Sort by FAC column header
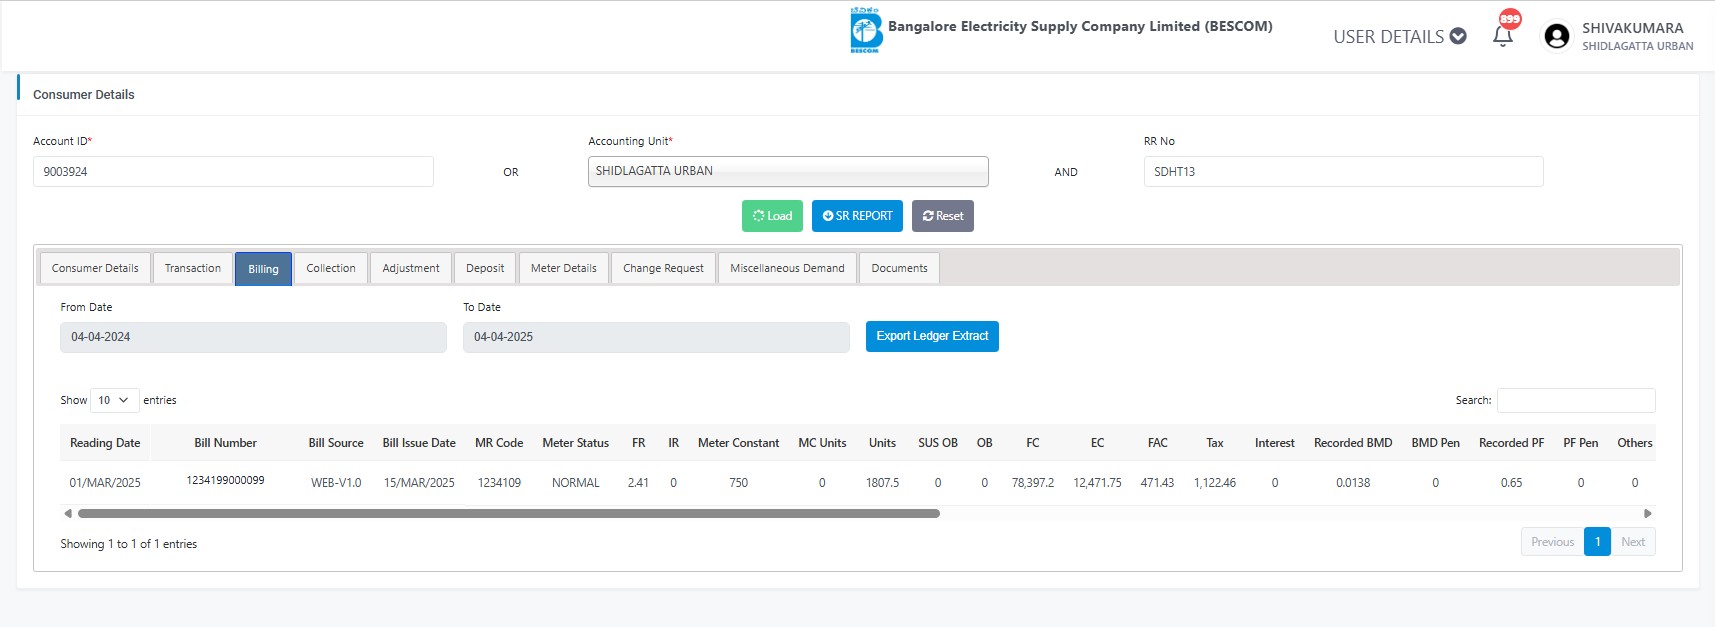This screenshot has width=1715, height=627. (1157, 443)
